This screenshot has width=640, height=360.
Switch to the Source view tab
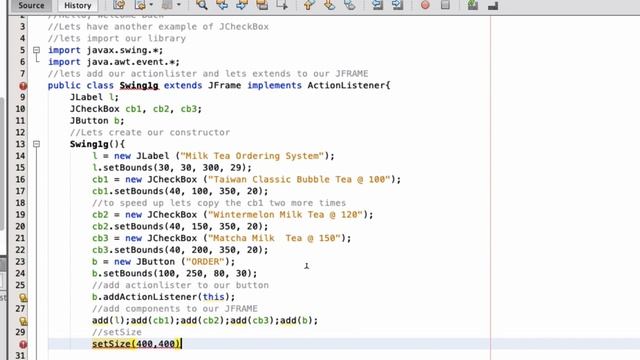[31, 5]
